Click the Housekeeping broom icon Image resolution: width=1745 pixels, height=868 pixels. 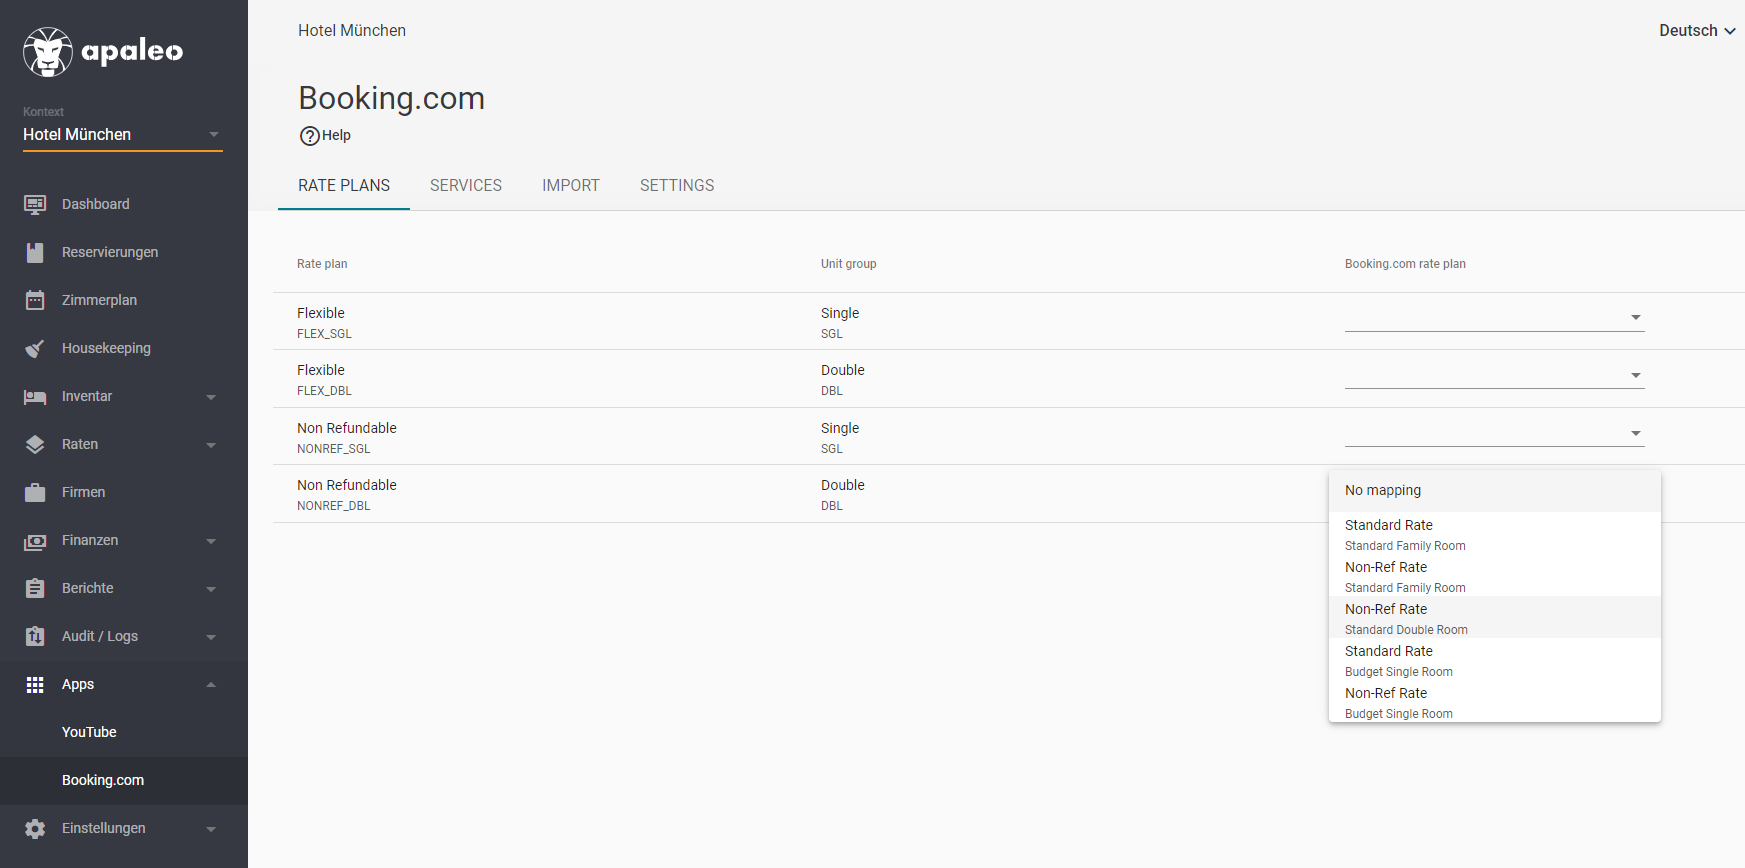pos(35,348)
